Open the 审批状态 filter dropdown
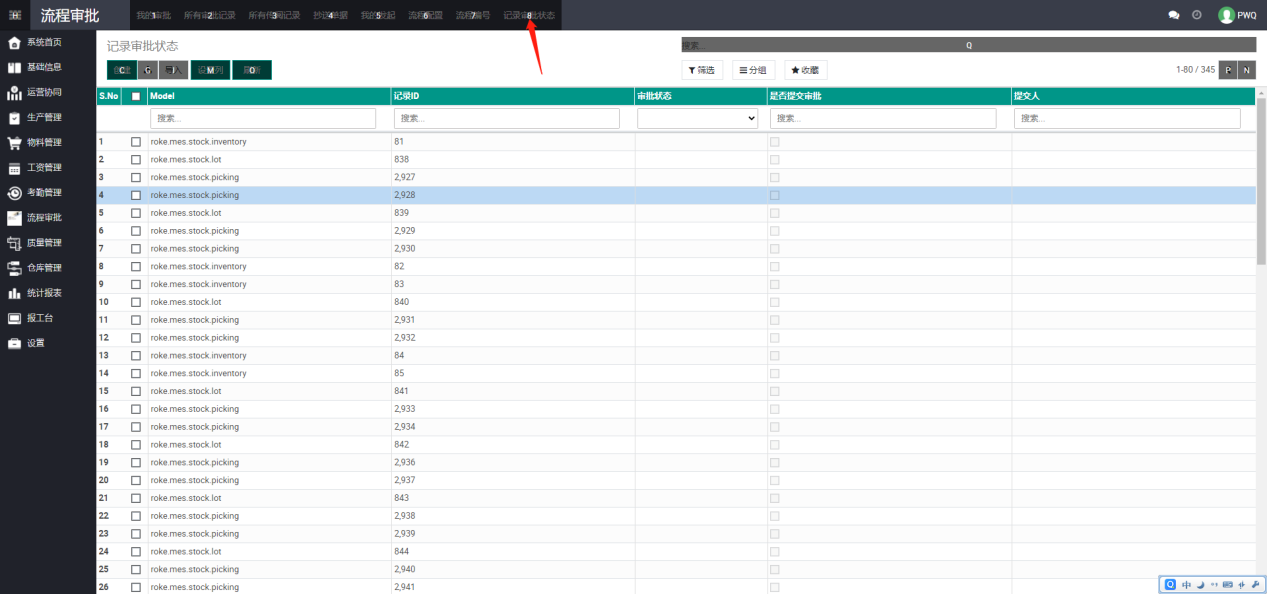The width and height of the screenshot is (1267, 594). (x=697, y=118)
